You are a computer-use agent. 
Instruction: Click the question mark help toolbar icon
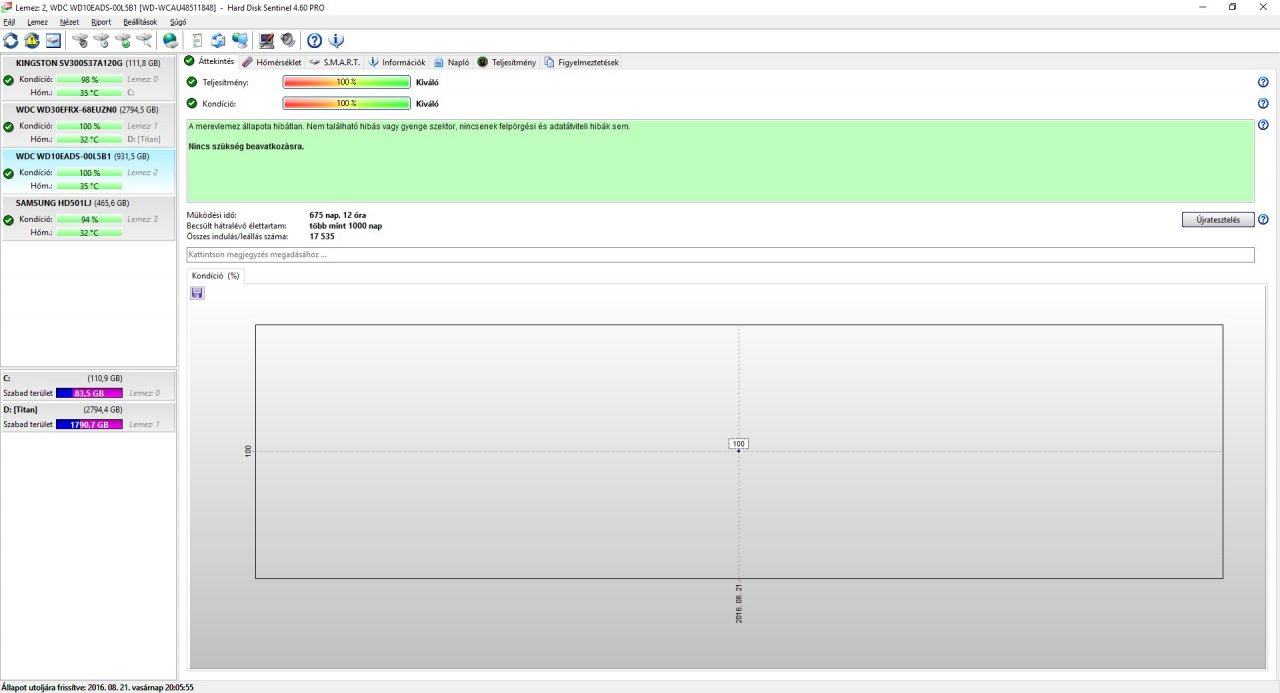pos(314,41)
